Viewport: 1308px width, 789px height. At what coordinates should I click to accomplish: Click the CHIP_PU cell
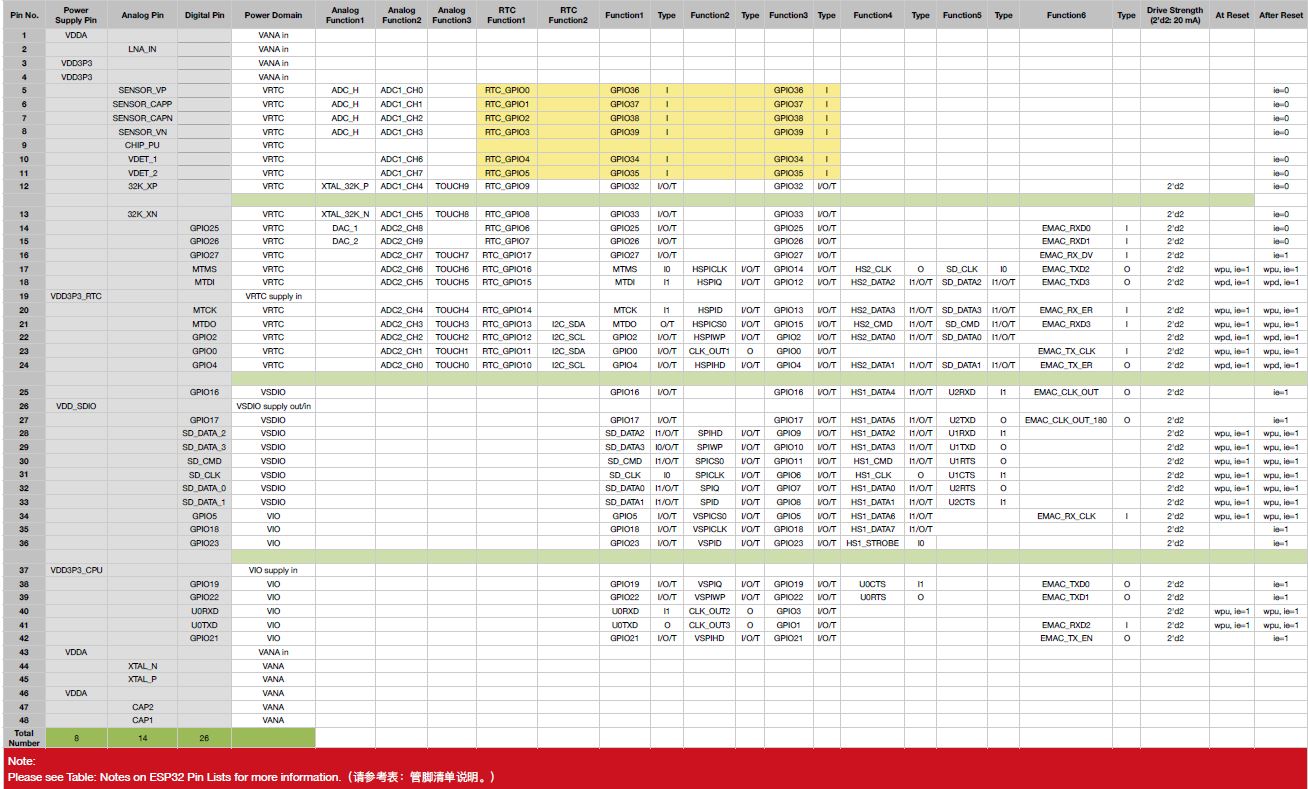click(x=142, y=145)
